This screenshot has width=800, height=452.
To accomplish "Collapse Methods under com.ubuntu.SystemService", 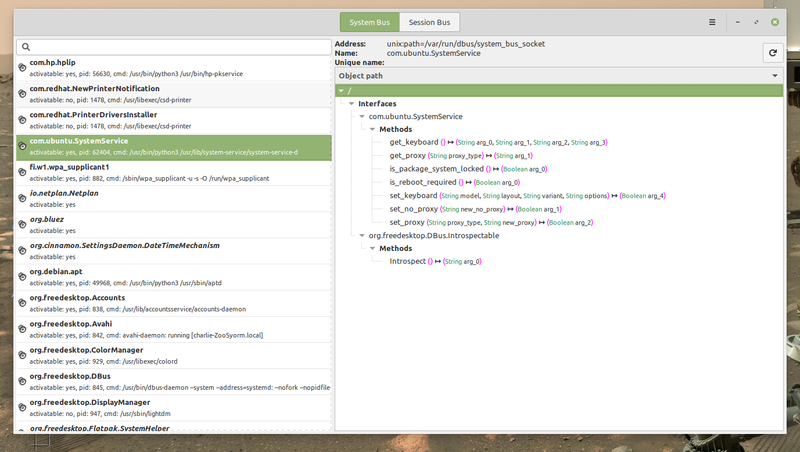I will 372,130.
